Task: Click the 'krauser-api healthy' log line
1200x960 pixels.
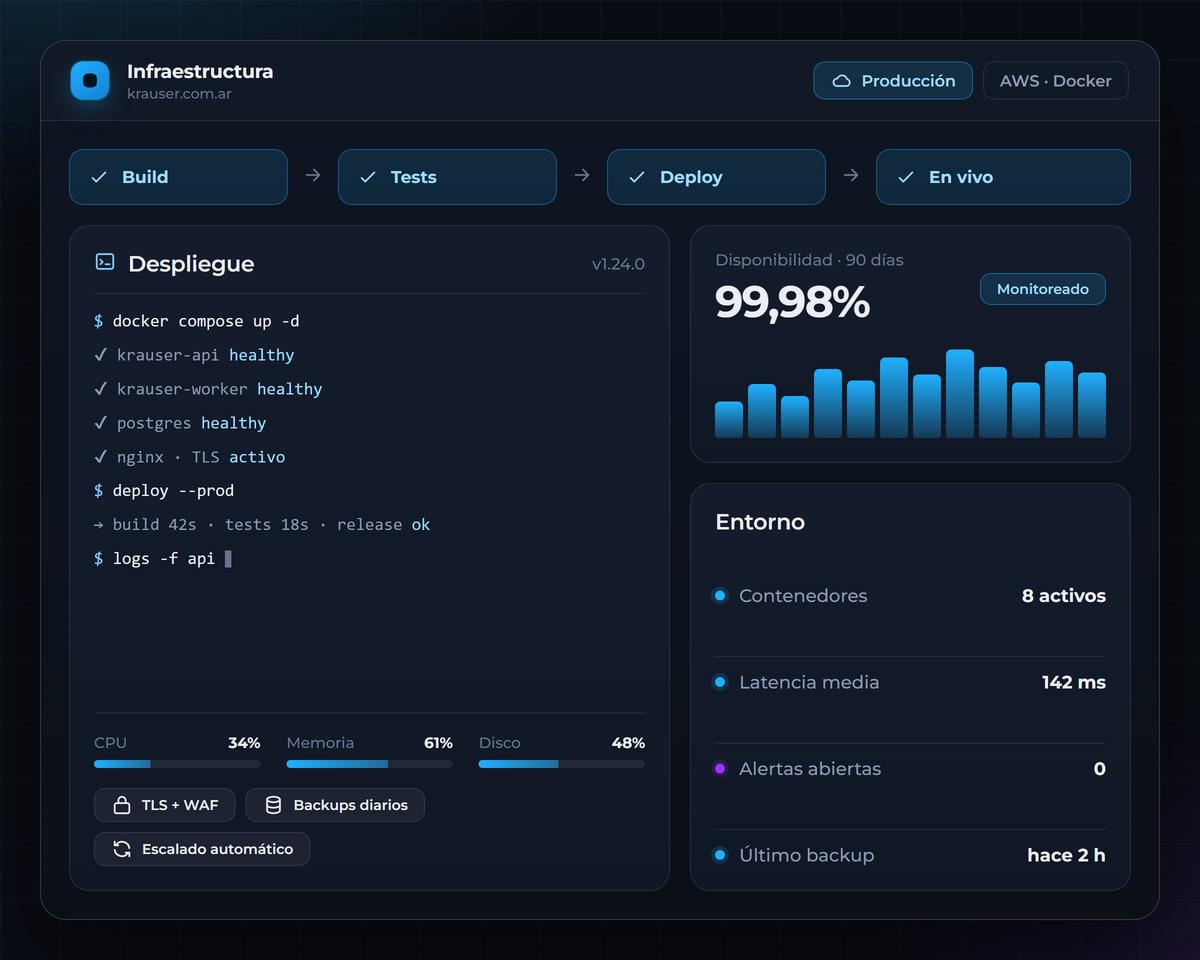Action: pos(194,355)
